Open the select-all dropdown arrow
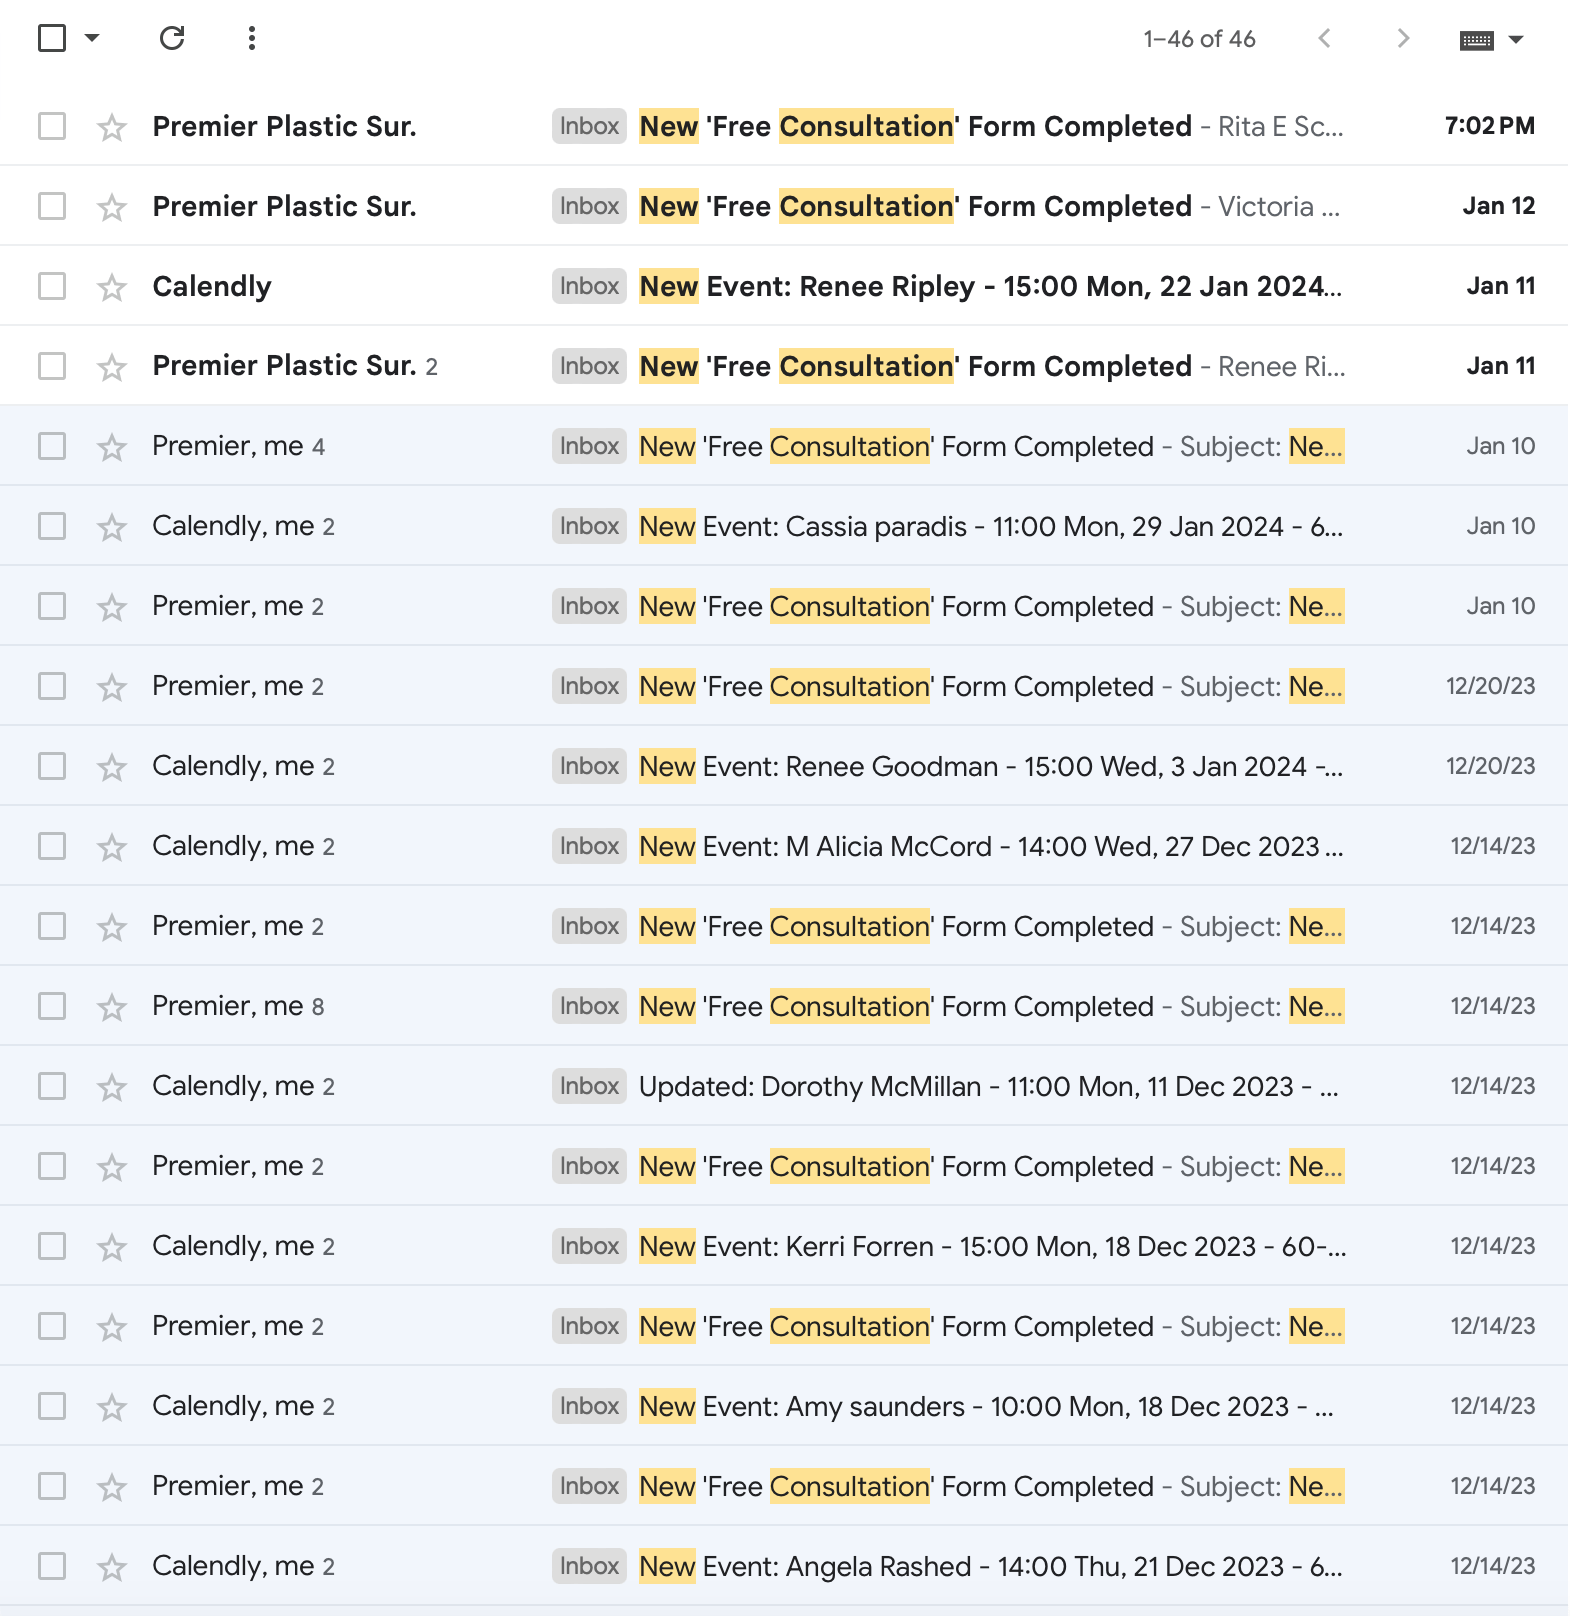This screenshot has height=1616, width=1570. coord(92,38)
